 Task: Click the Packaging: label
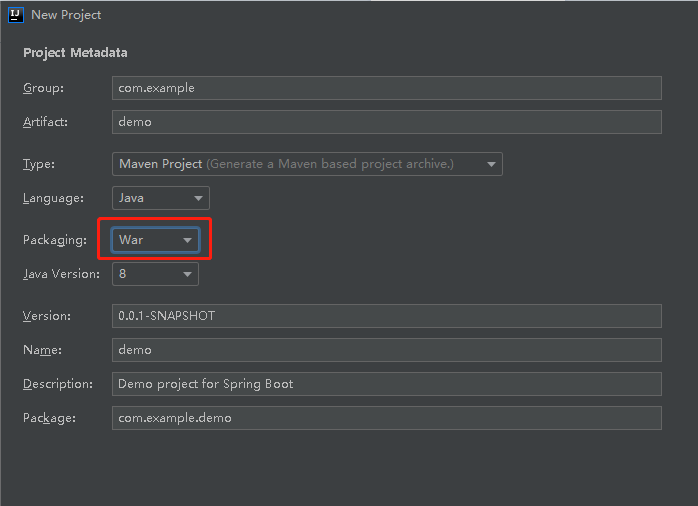[x=55, y=240]
